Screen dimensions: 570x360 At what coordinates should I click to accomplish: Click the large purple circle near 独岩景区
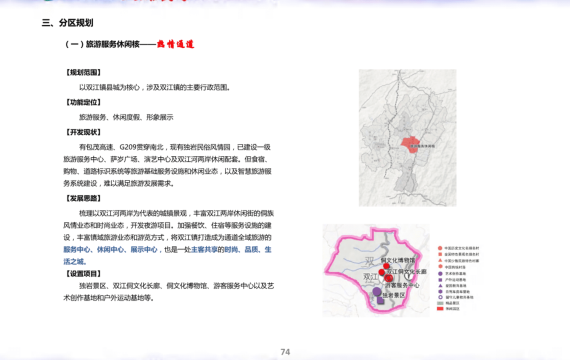377,291
